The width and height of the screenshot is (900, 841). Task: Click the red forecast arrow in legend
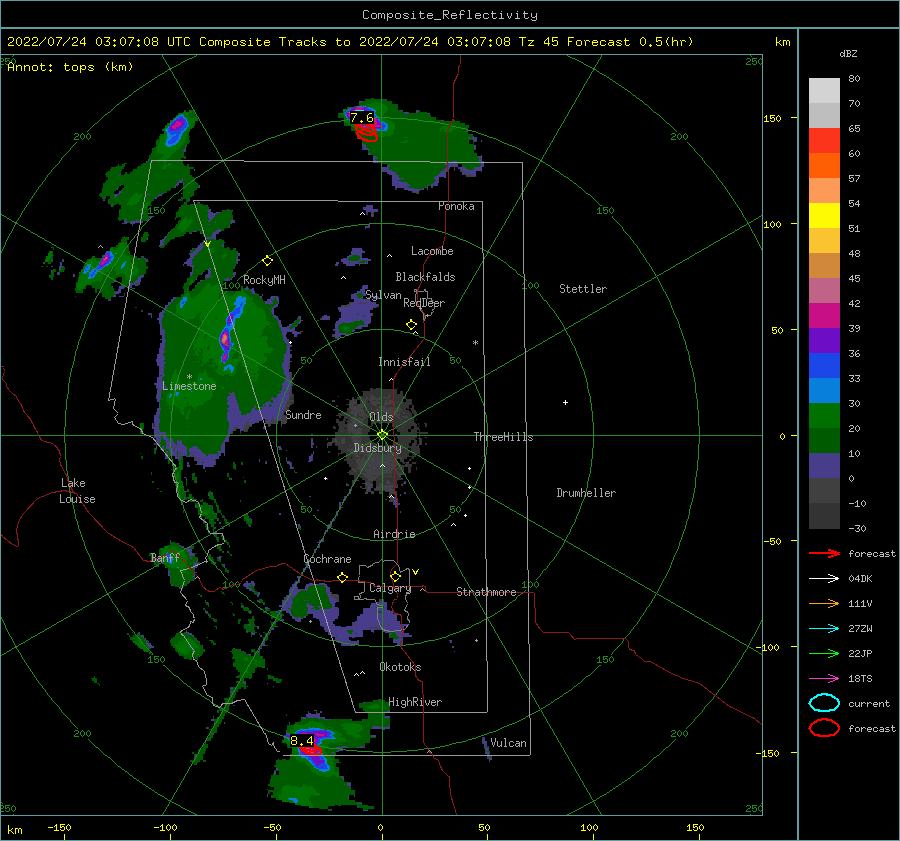[x=824, y=553]
